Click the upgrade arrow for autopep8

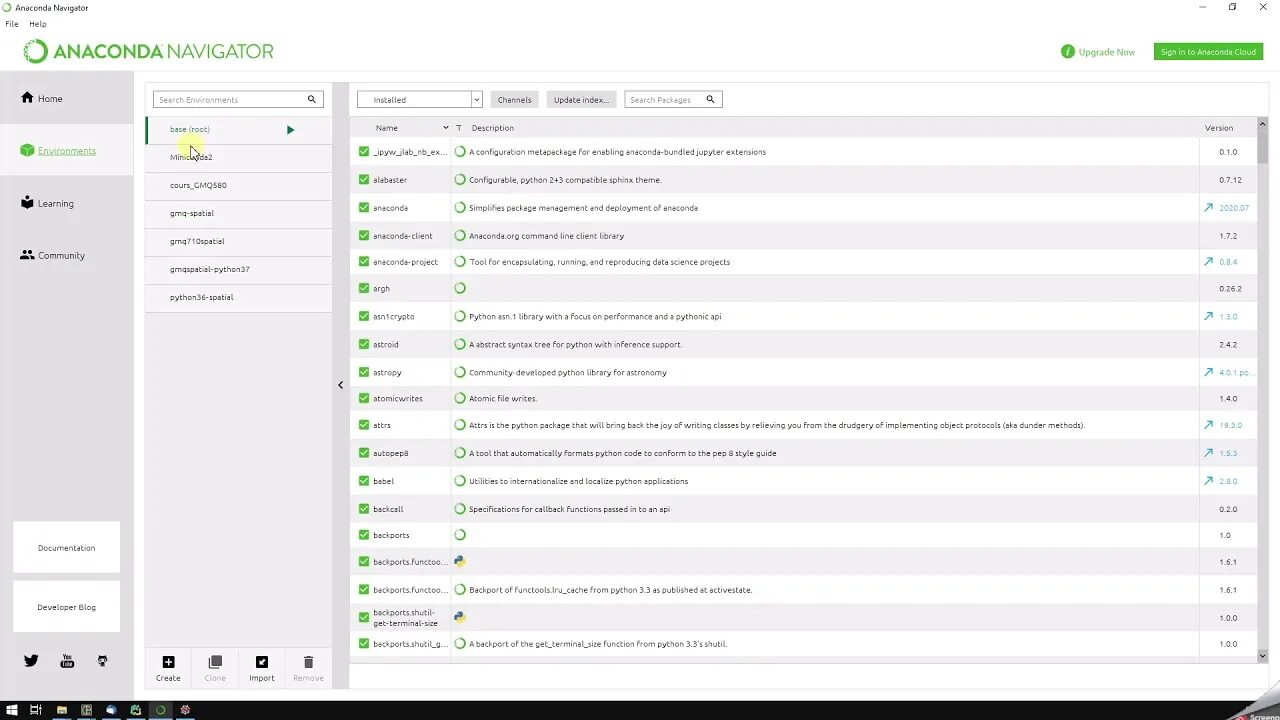(x=1208, y=453)
